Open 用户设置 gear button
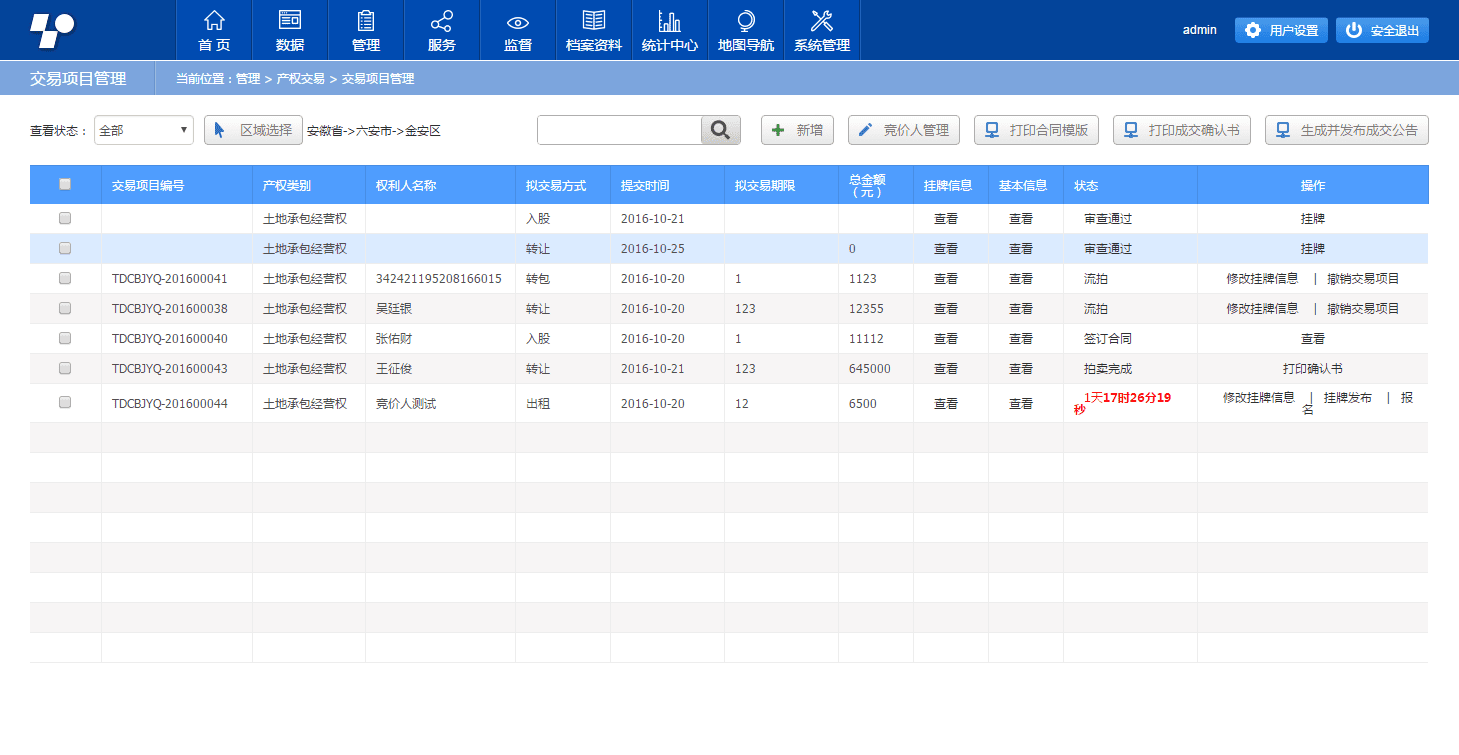Viewport: 1459px width, 755px height. tap(1282, 30)
